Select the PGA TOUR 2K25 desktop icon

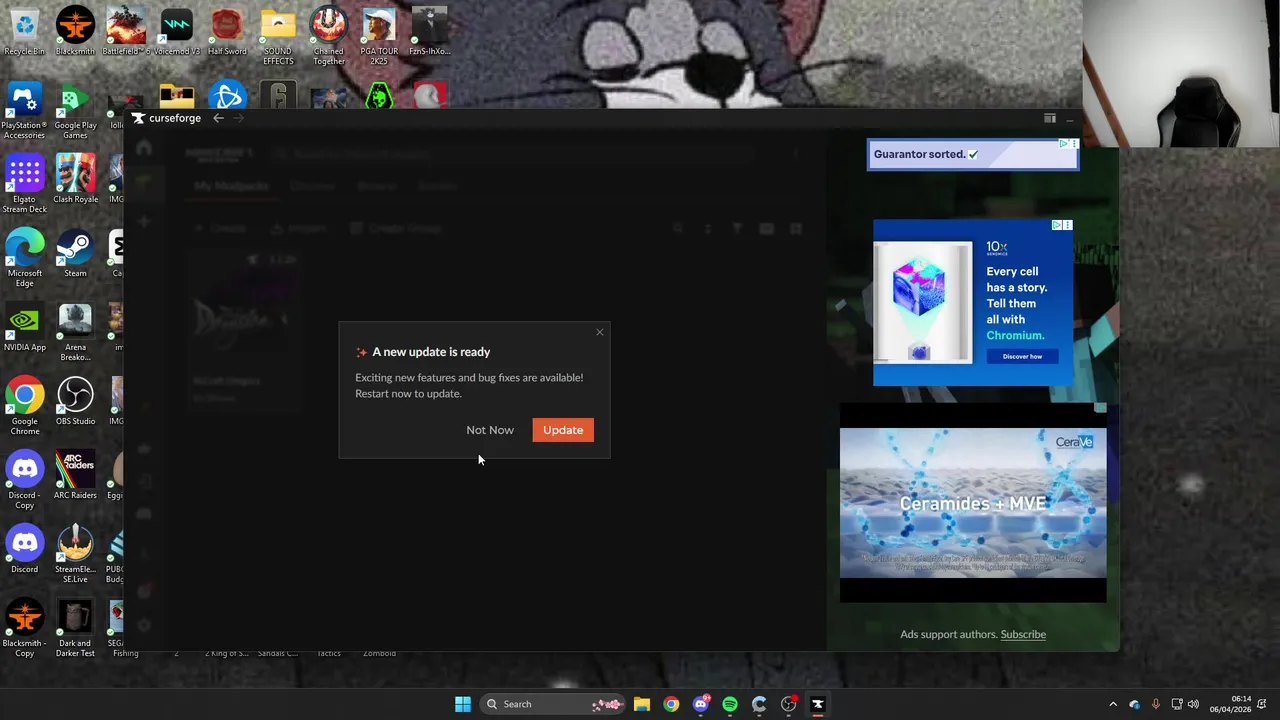[379, 38]
